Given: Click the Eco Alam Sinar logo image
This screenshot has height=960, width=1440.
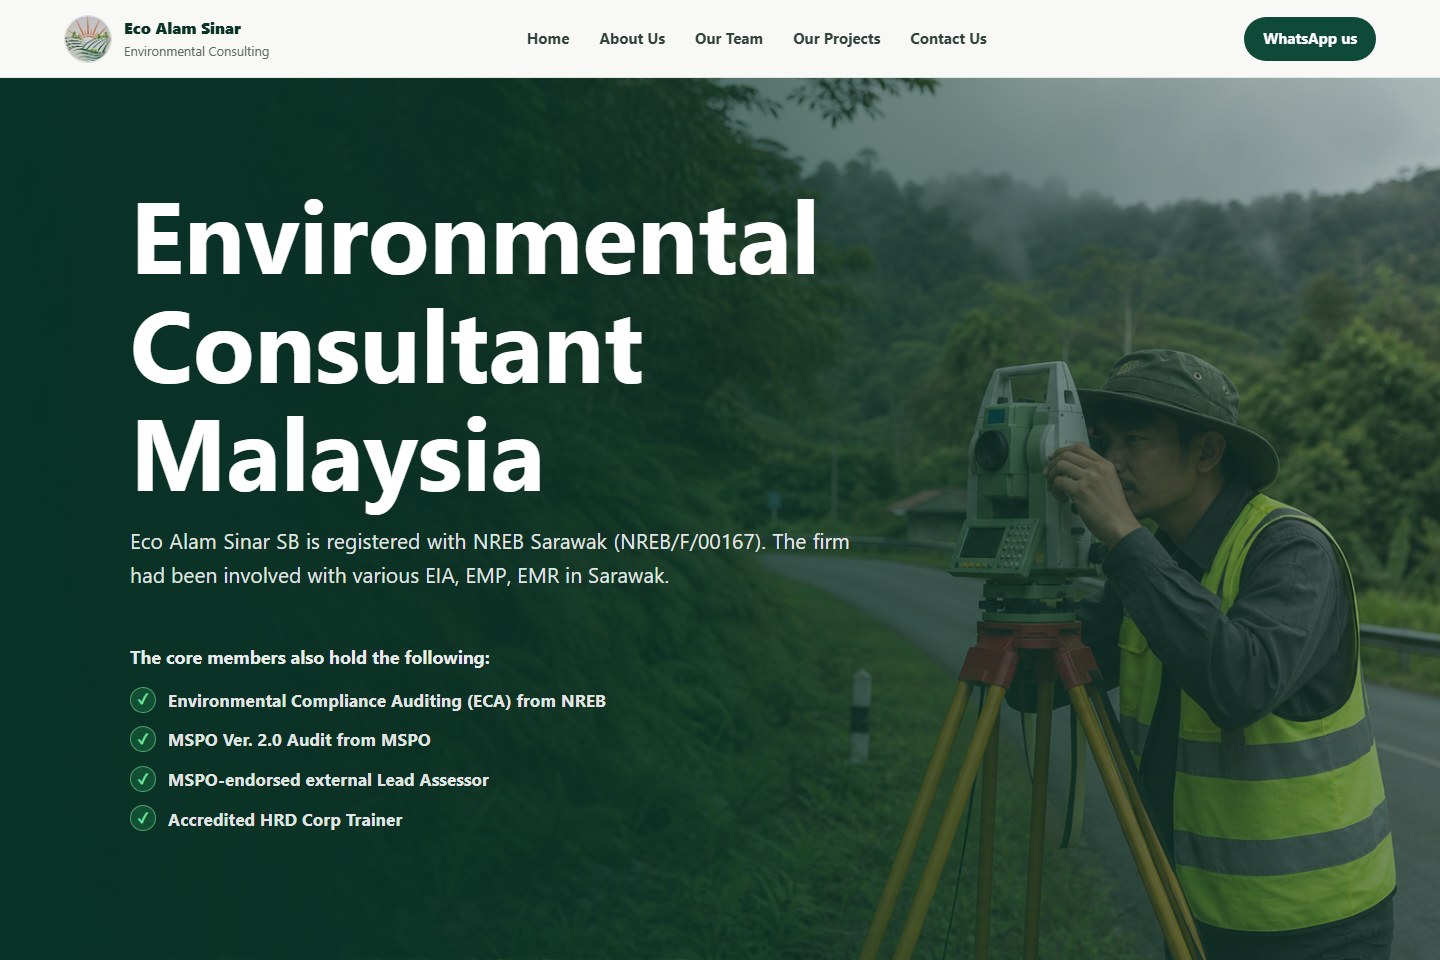Looking at the screenshot, I should pyautogui.click(x=88, y=39).
